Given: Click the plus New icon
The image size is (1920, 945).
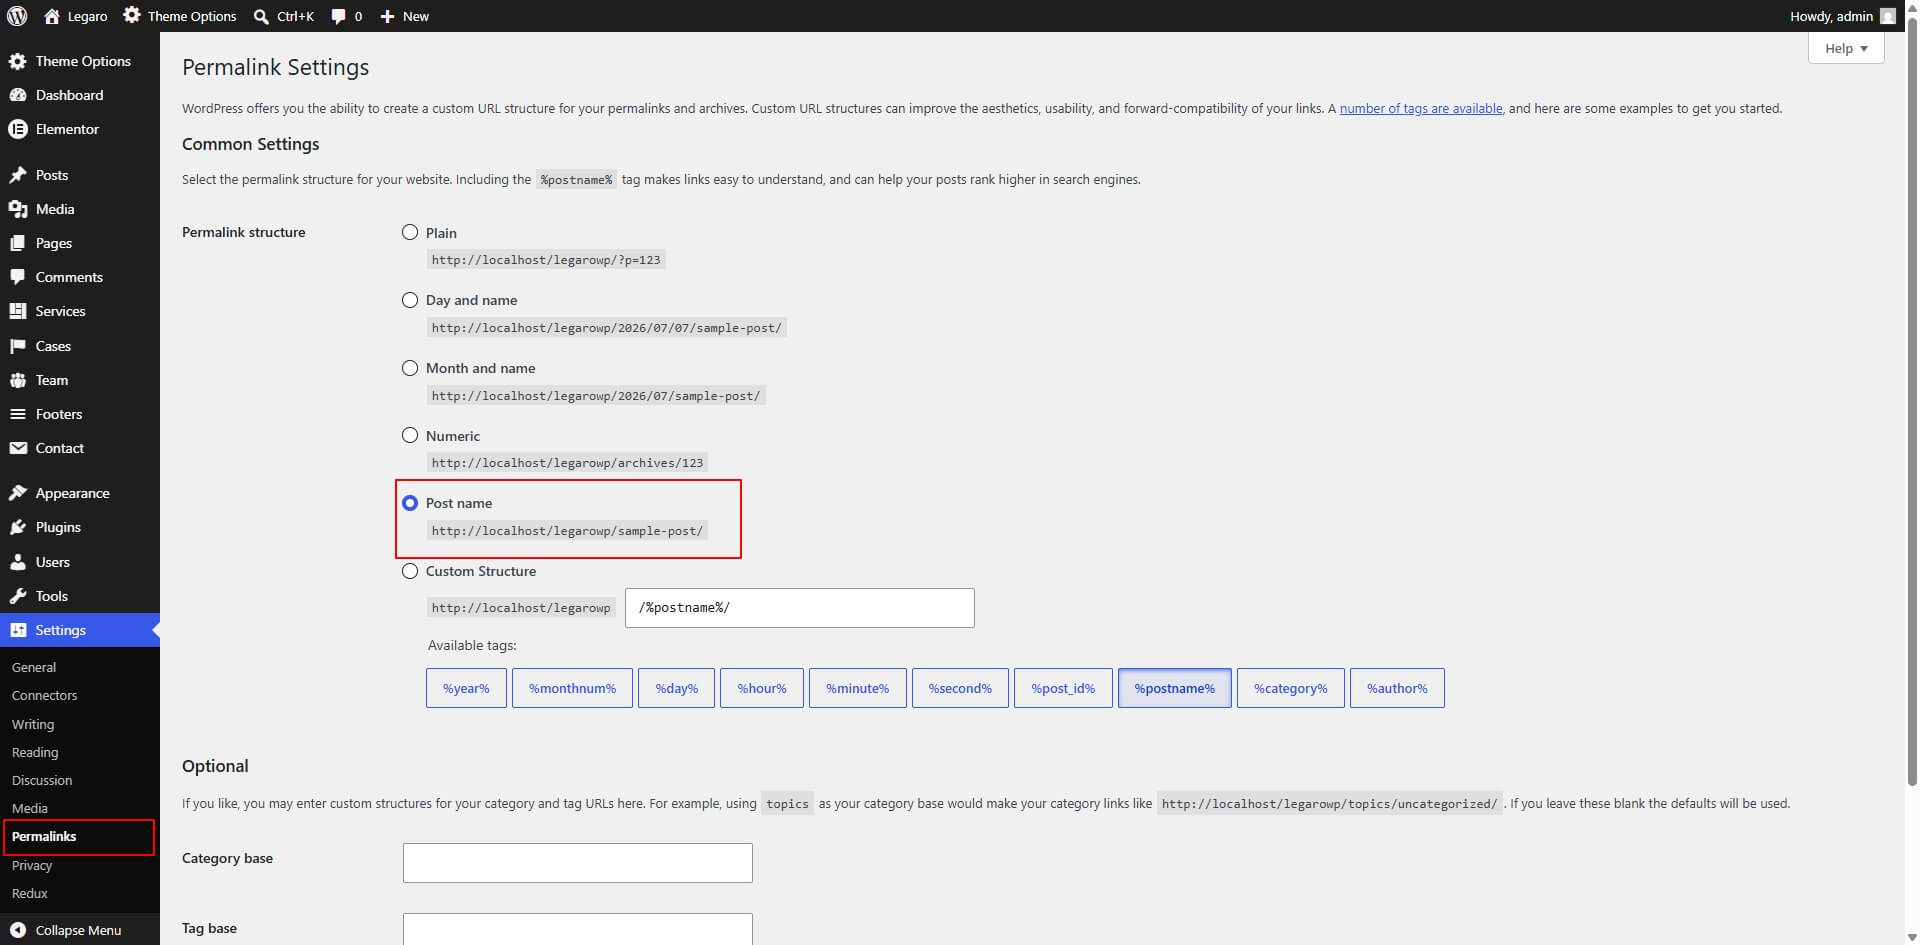Looking at the screenshot, I should tap(388, 17).
